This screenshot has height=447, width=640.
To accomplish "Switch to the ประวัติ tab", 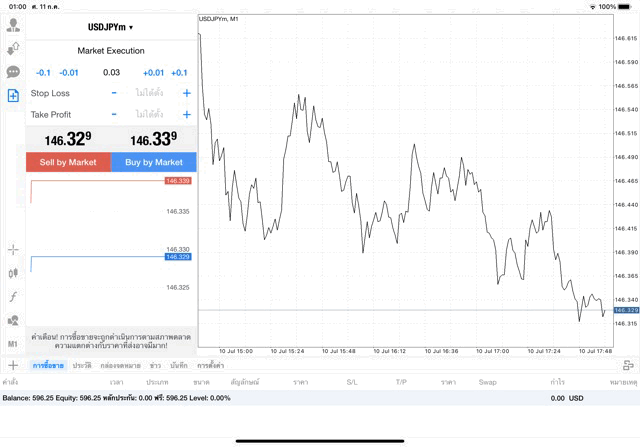I will (x=81, y=366).
